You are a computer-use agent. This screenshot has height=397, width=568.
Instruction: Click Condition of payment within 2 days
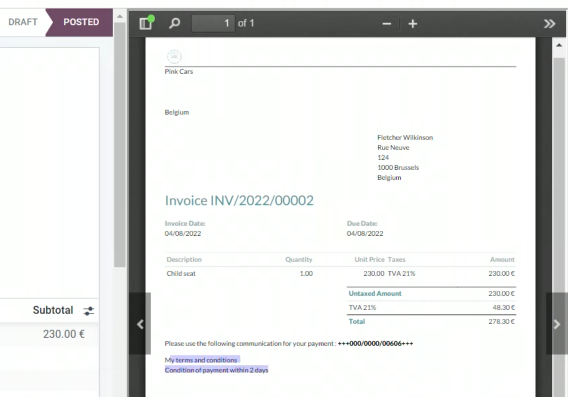(216, 370)
